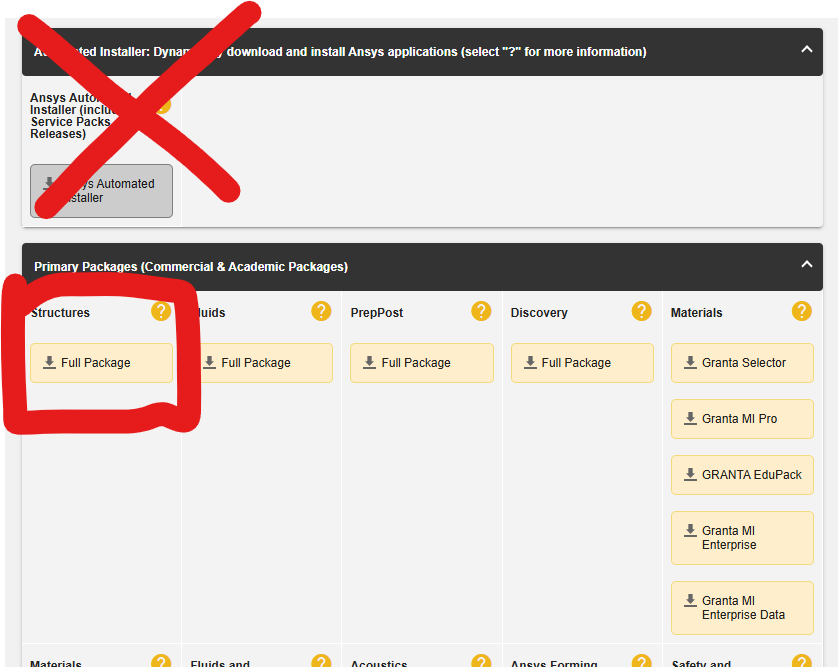Viewport: 838px width, 667px height.
Task: Select the PrepPost column heading
Action: click(377, 313)
